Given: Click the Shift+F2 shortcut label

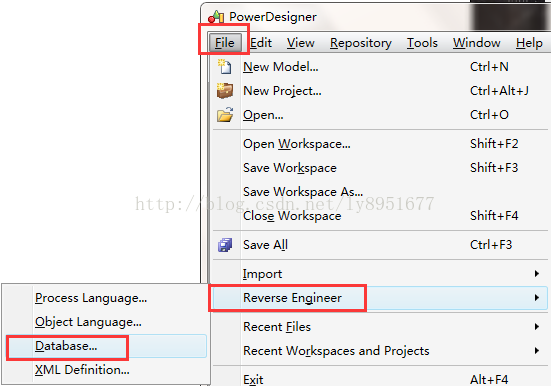Looking at the screenshot, I should click(x=494, y=144).
